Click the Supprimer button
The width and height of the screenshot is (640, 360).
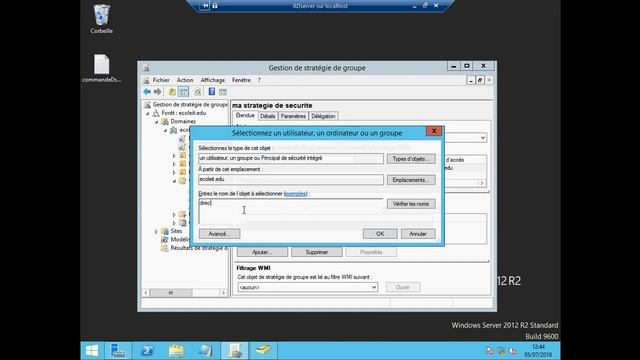point(317,252)
